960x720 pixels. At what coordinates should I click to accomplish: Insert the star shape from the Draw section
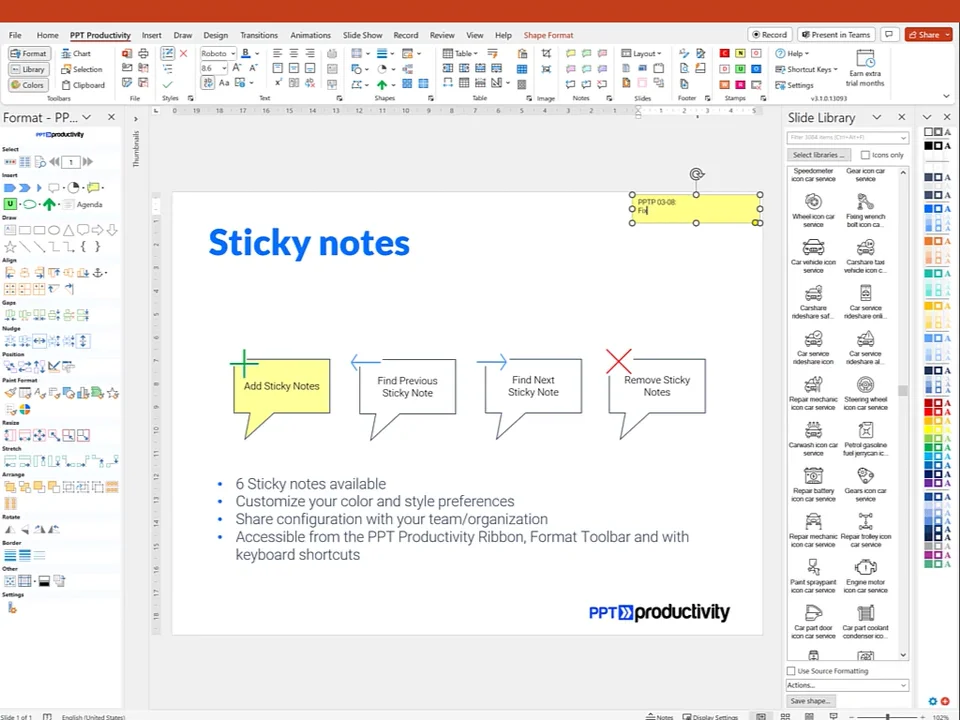10,247
